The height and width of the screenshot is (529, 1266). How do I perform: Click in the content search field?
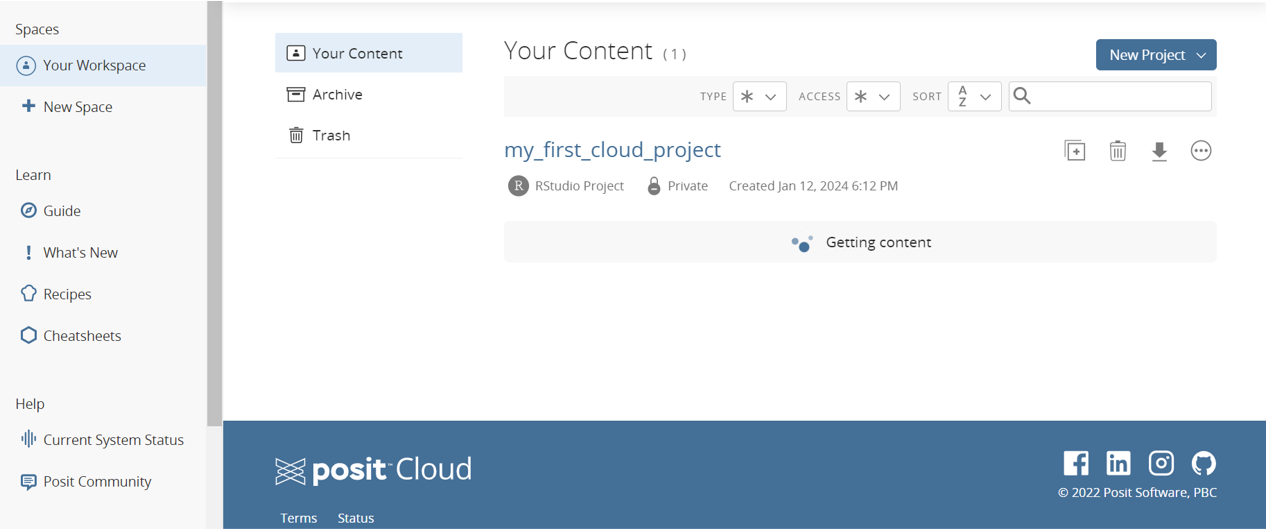(x=1110, y=96)
